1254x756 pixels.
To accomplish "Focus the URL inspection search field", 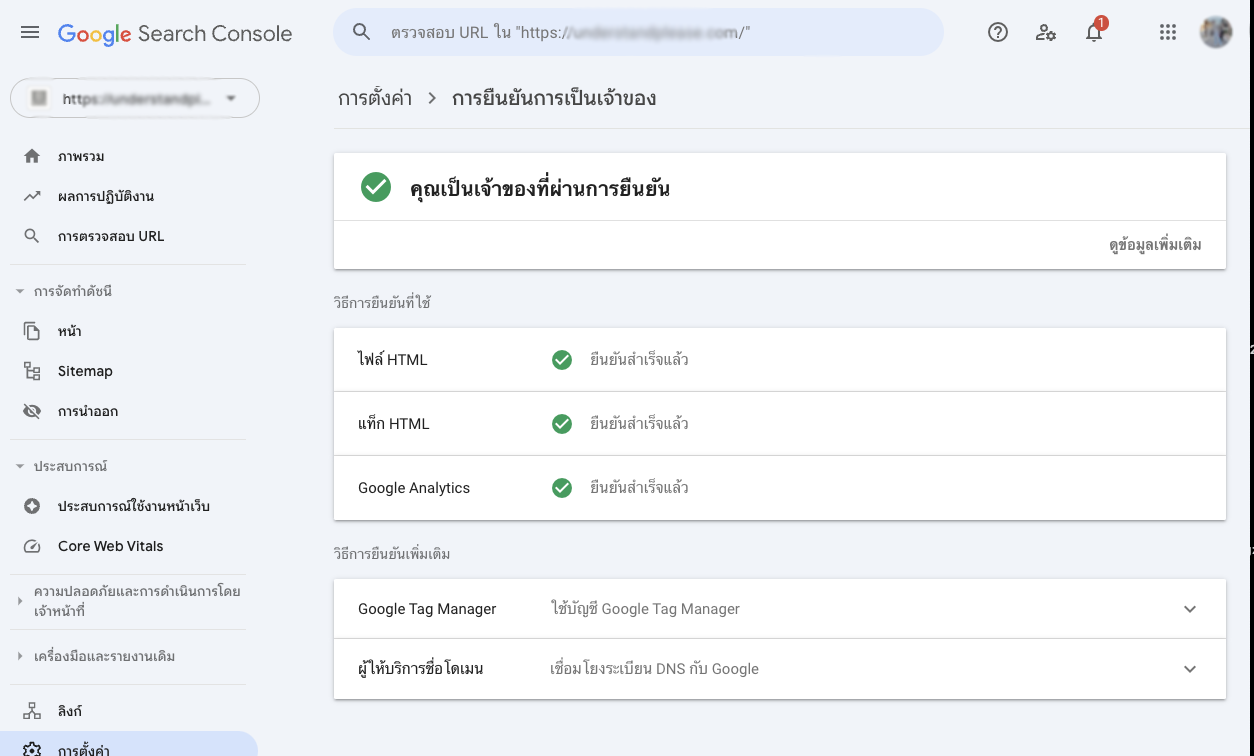I will click(638, 32).
